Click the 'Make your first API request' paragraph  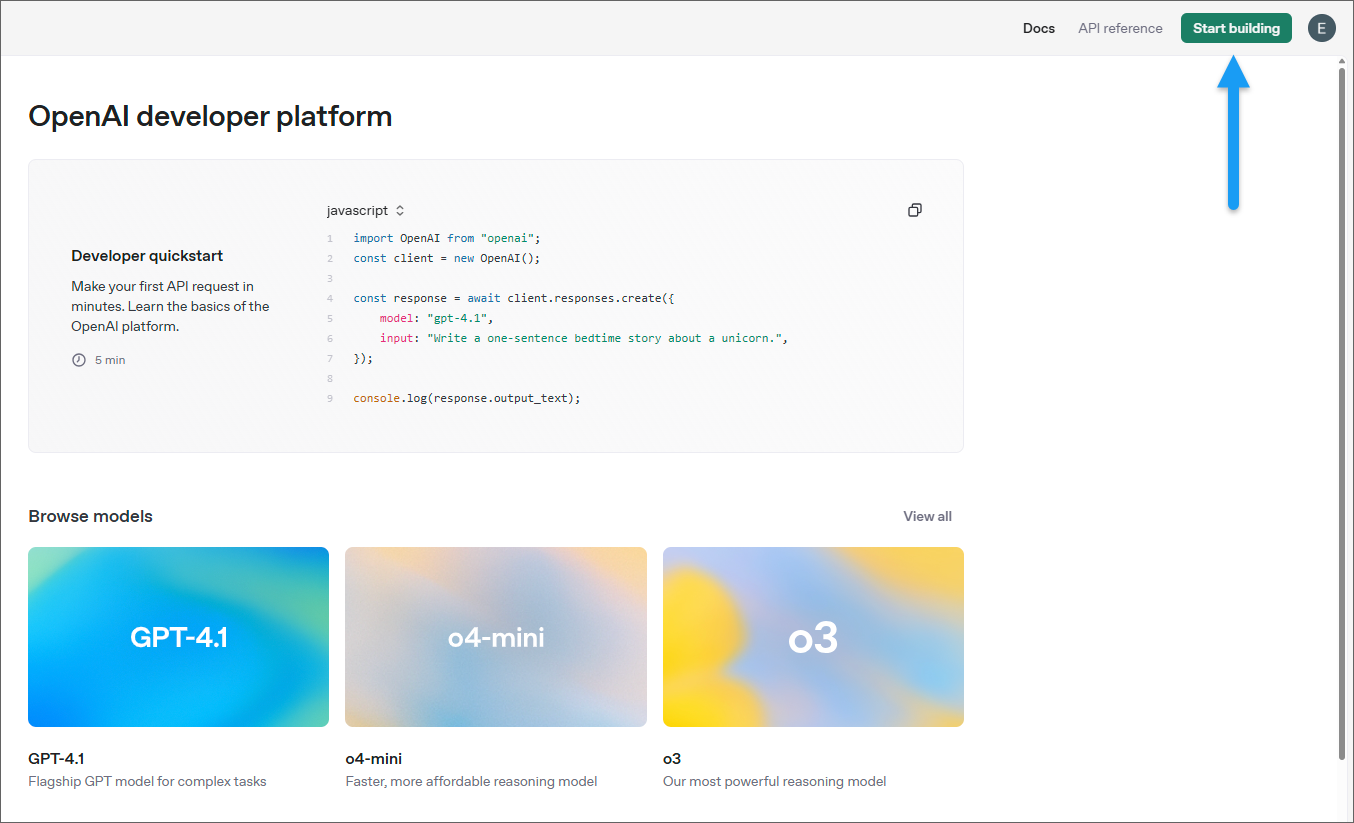pos(170,306)
